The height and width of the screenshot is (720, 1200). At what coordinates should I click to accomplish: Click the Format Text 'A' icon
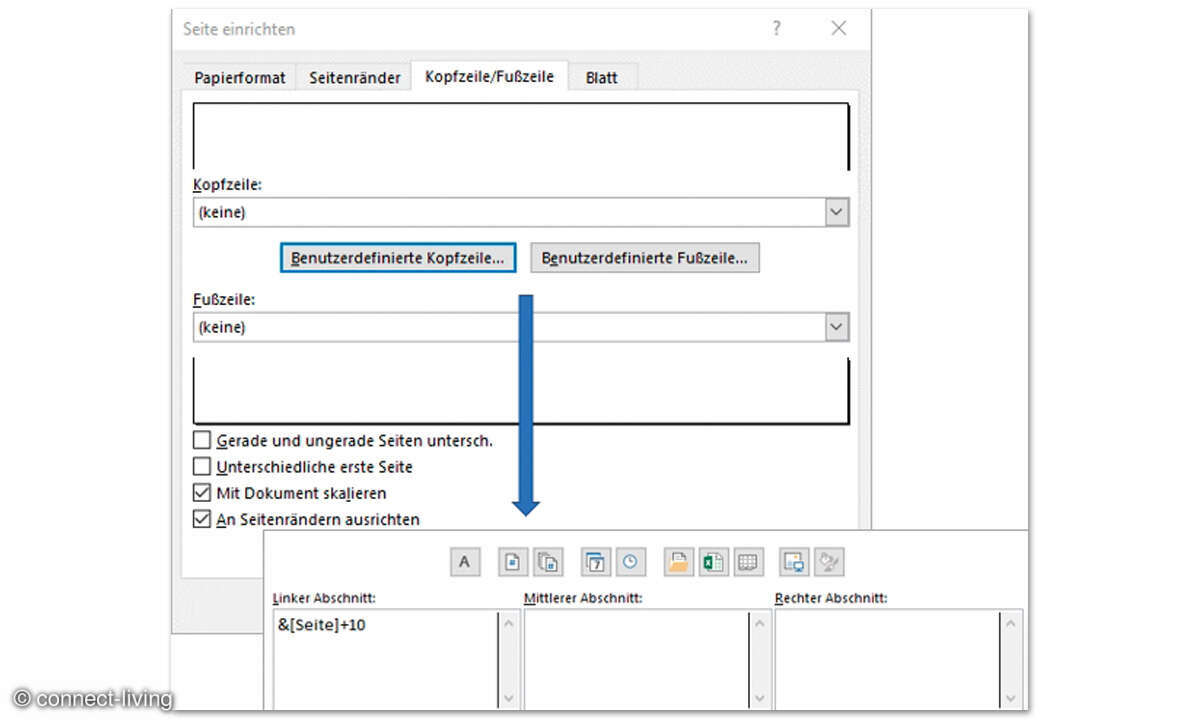464,562
